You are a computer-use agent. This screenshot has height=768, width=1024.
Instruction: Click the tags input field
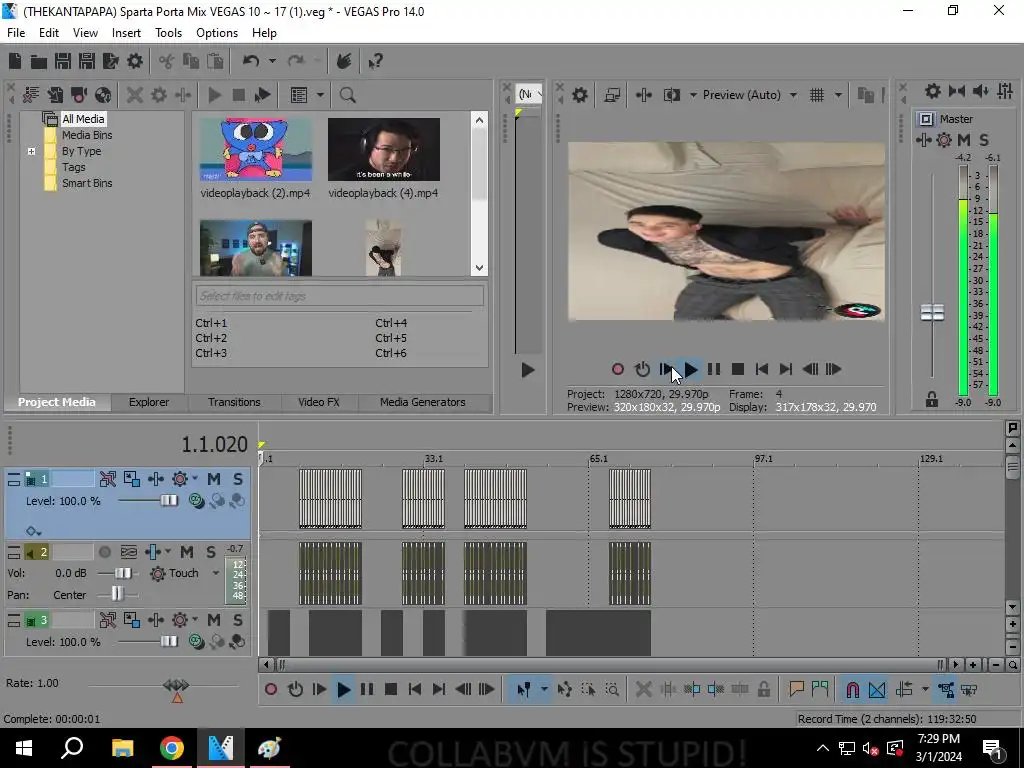tap(340, 296)
